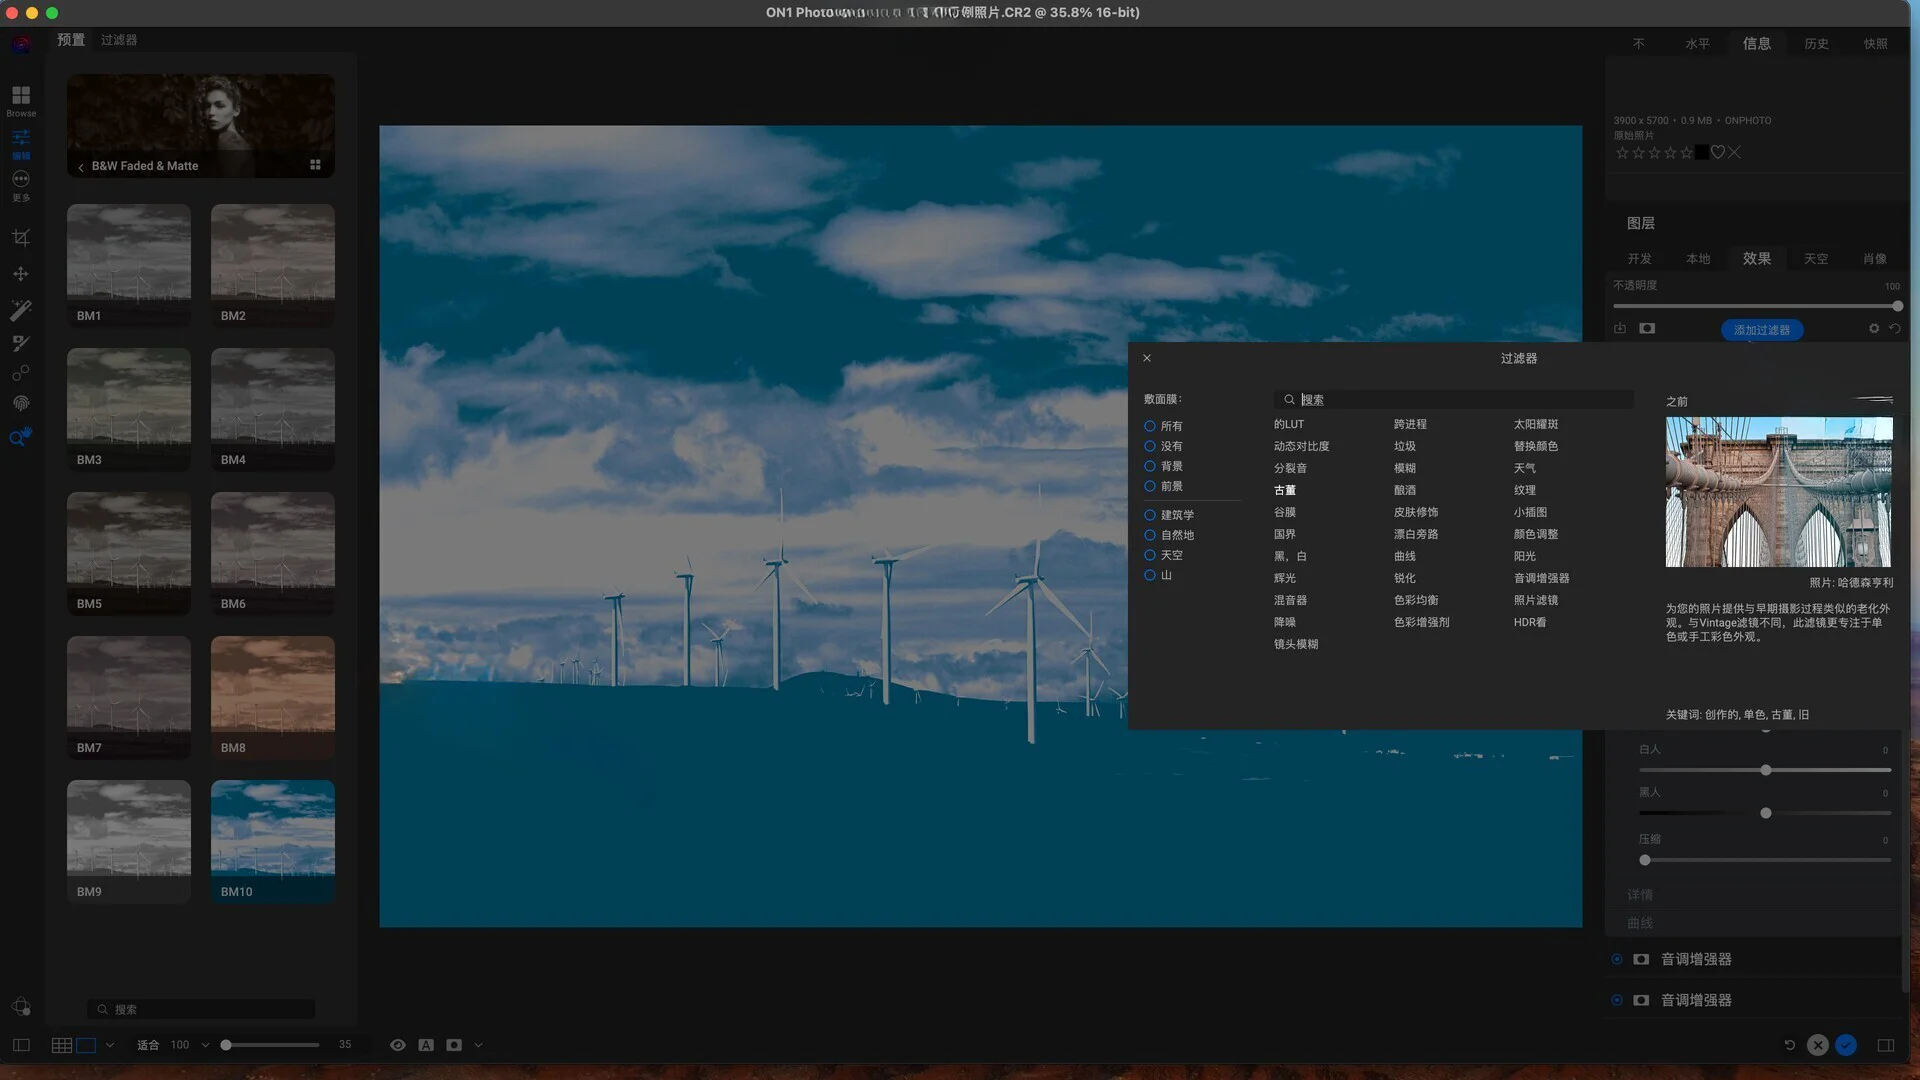Choose the 色彩均衡 filter from list
This screenshot has height=1080, width=1920.
[1416, 600]
